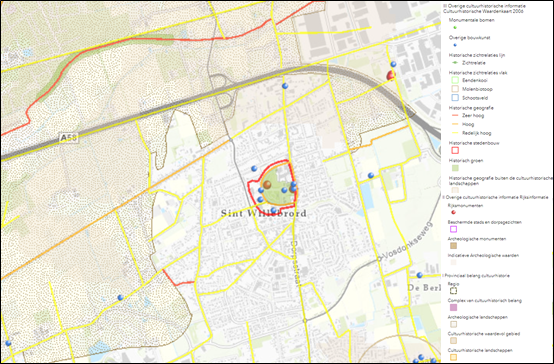Select the yellow 'Redelijk hoog' line symbol

coord(455,133)
